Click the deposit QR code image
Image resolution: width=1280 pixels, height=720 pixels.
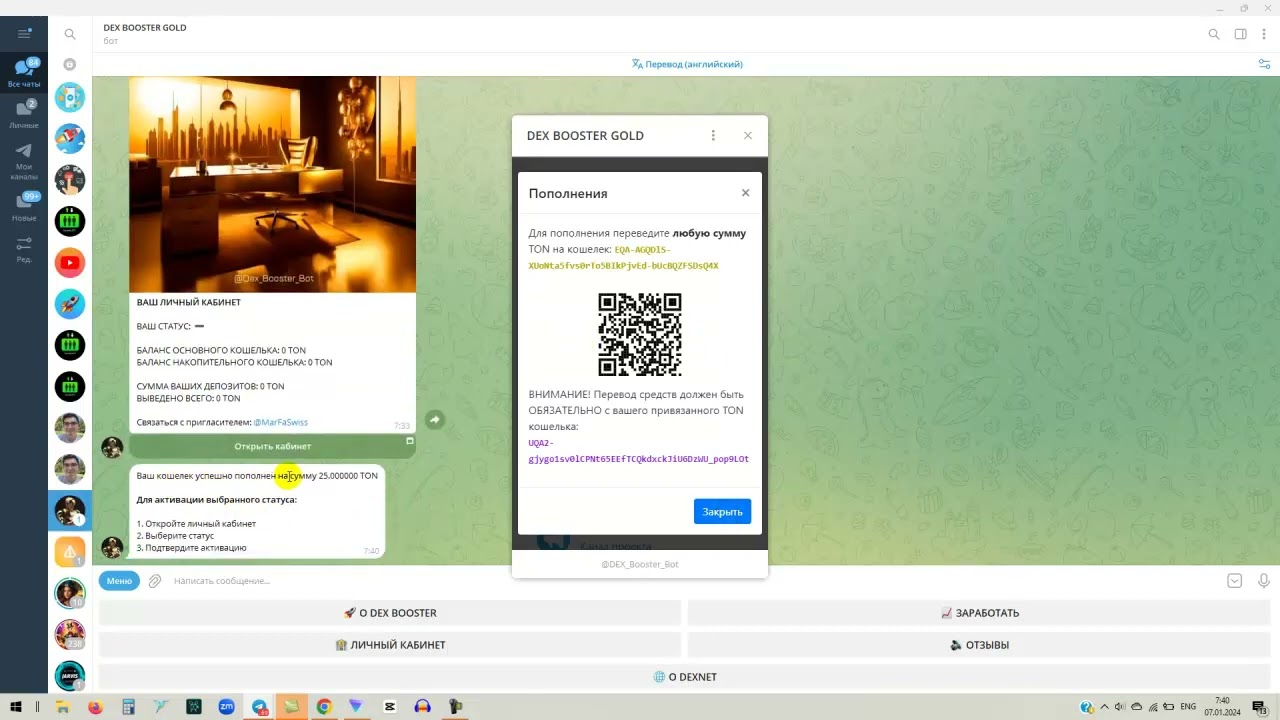tap(640, 335)
